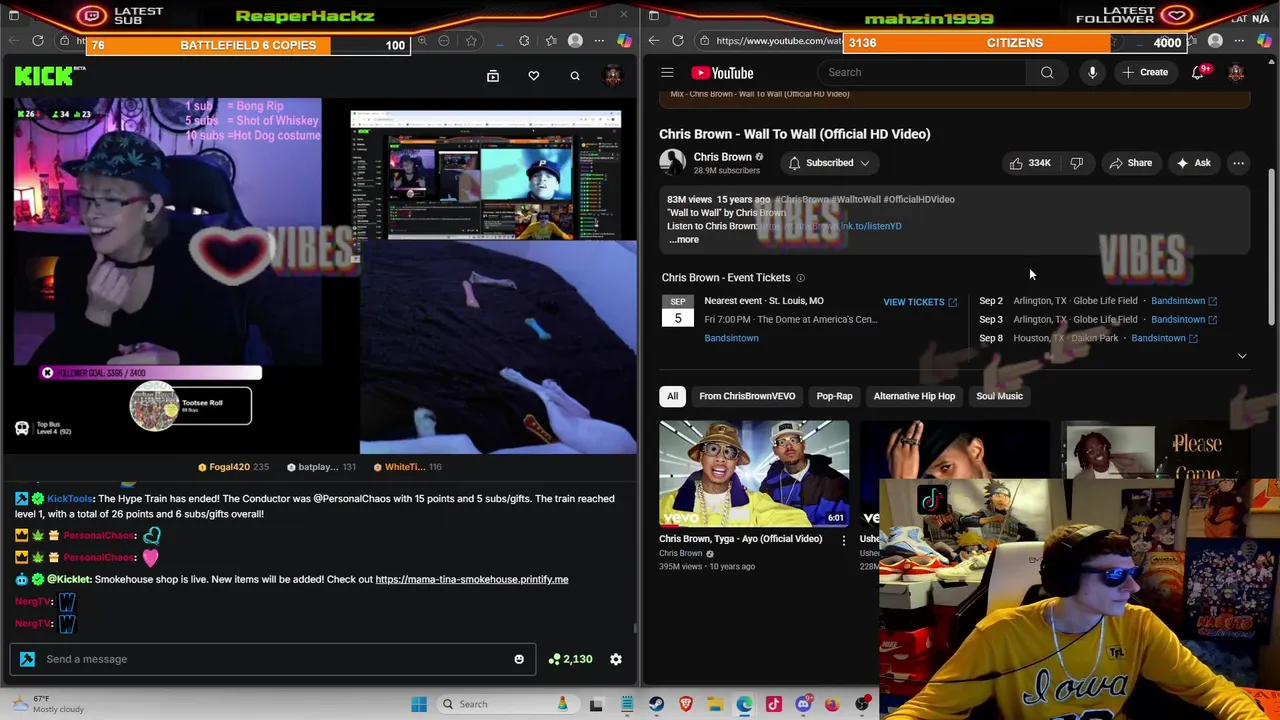Viewport: 1280px width, 720px height.
Task: Open the Discord taskbar icon
Action: point(803,704)
